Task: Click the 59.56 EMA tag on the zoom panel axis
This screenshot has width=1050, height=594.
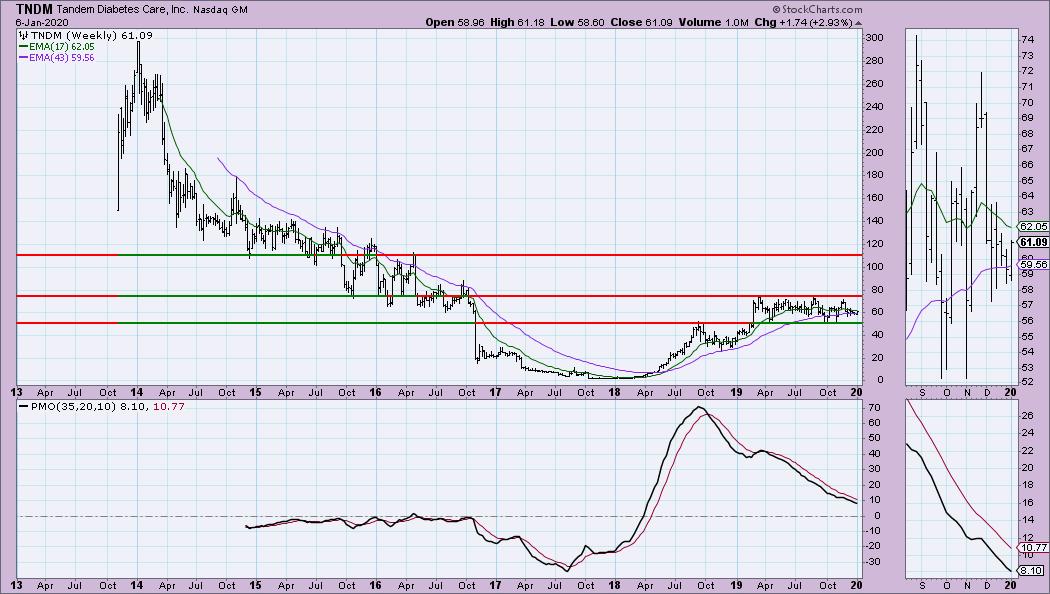Action: [x=1035, y=265]
